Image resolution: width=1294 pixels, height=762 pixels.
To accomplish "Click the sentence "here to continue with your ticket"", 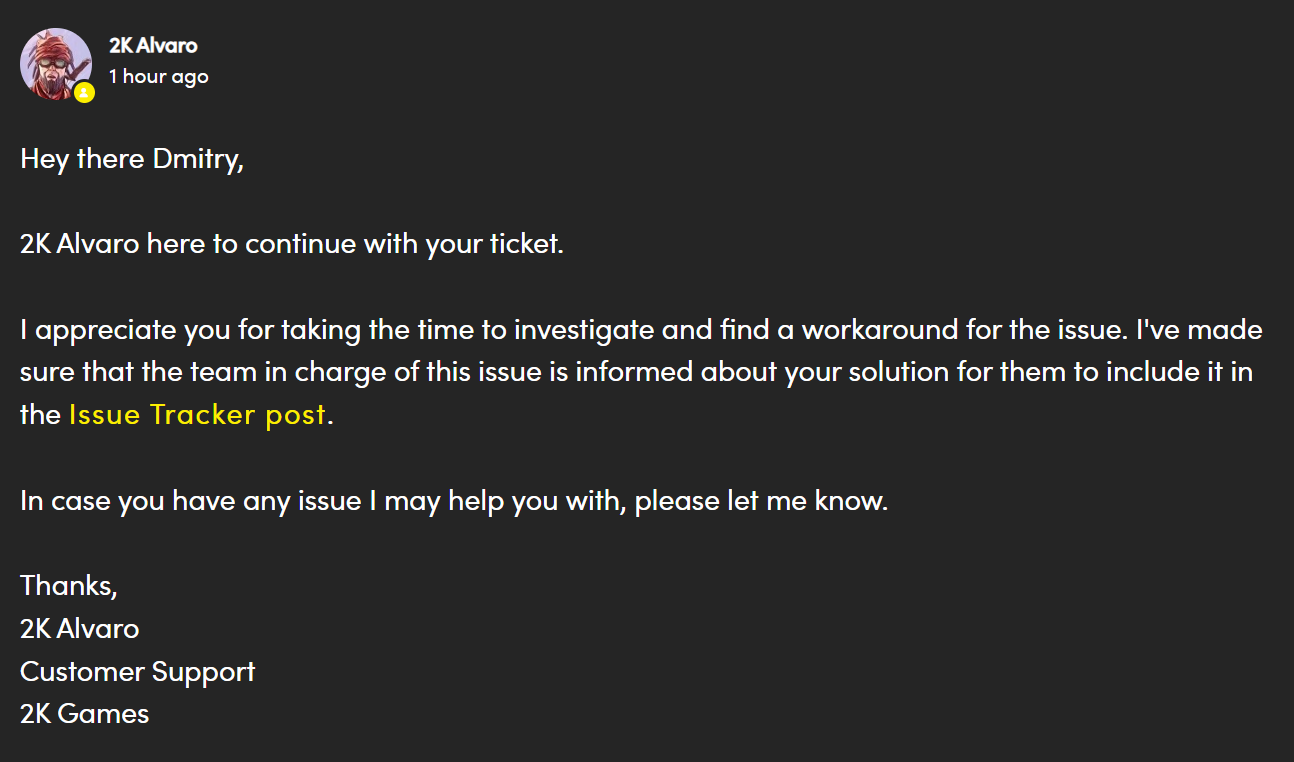I will pyautogui.click(x=355, y=244).
